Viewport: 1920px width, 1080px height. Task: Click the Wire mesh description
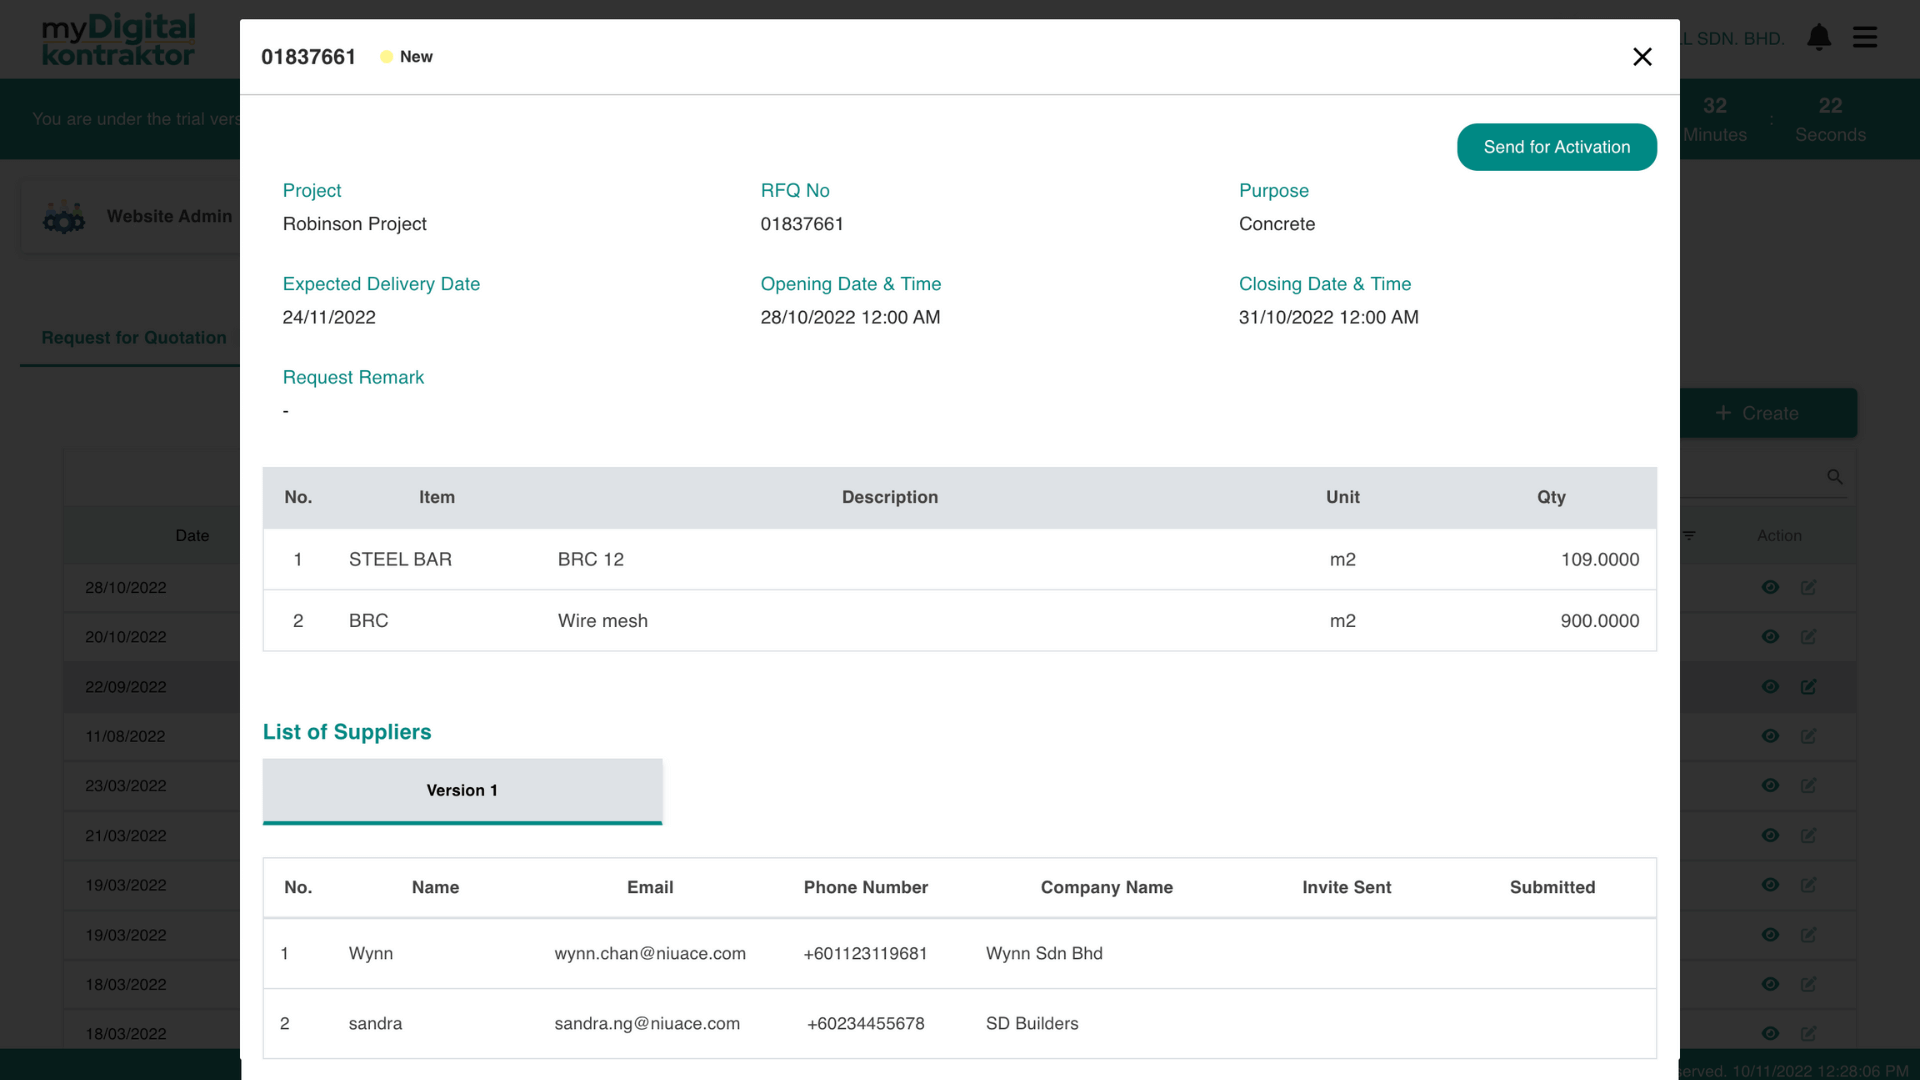(603, 621)
